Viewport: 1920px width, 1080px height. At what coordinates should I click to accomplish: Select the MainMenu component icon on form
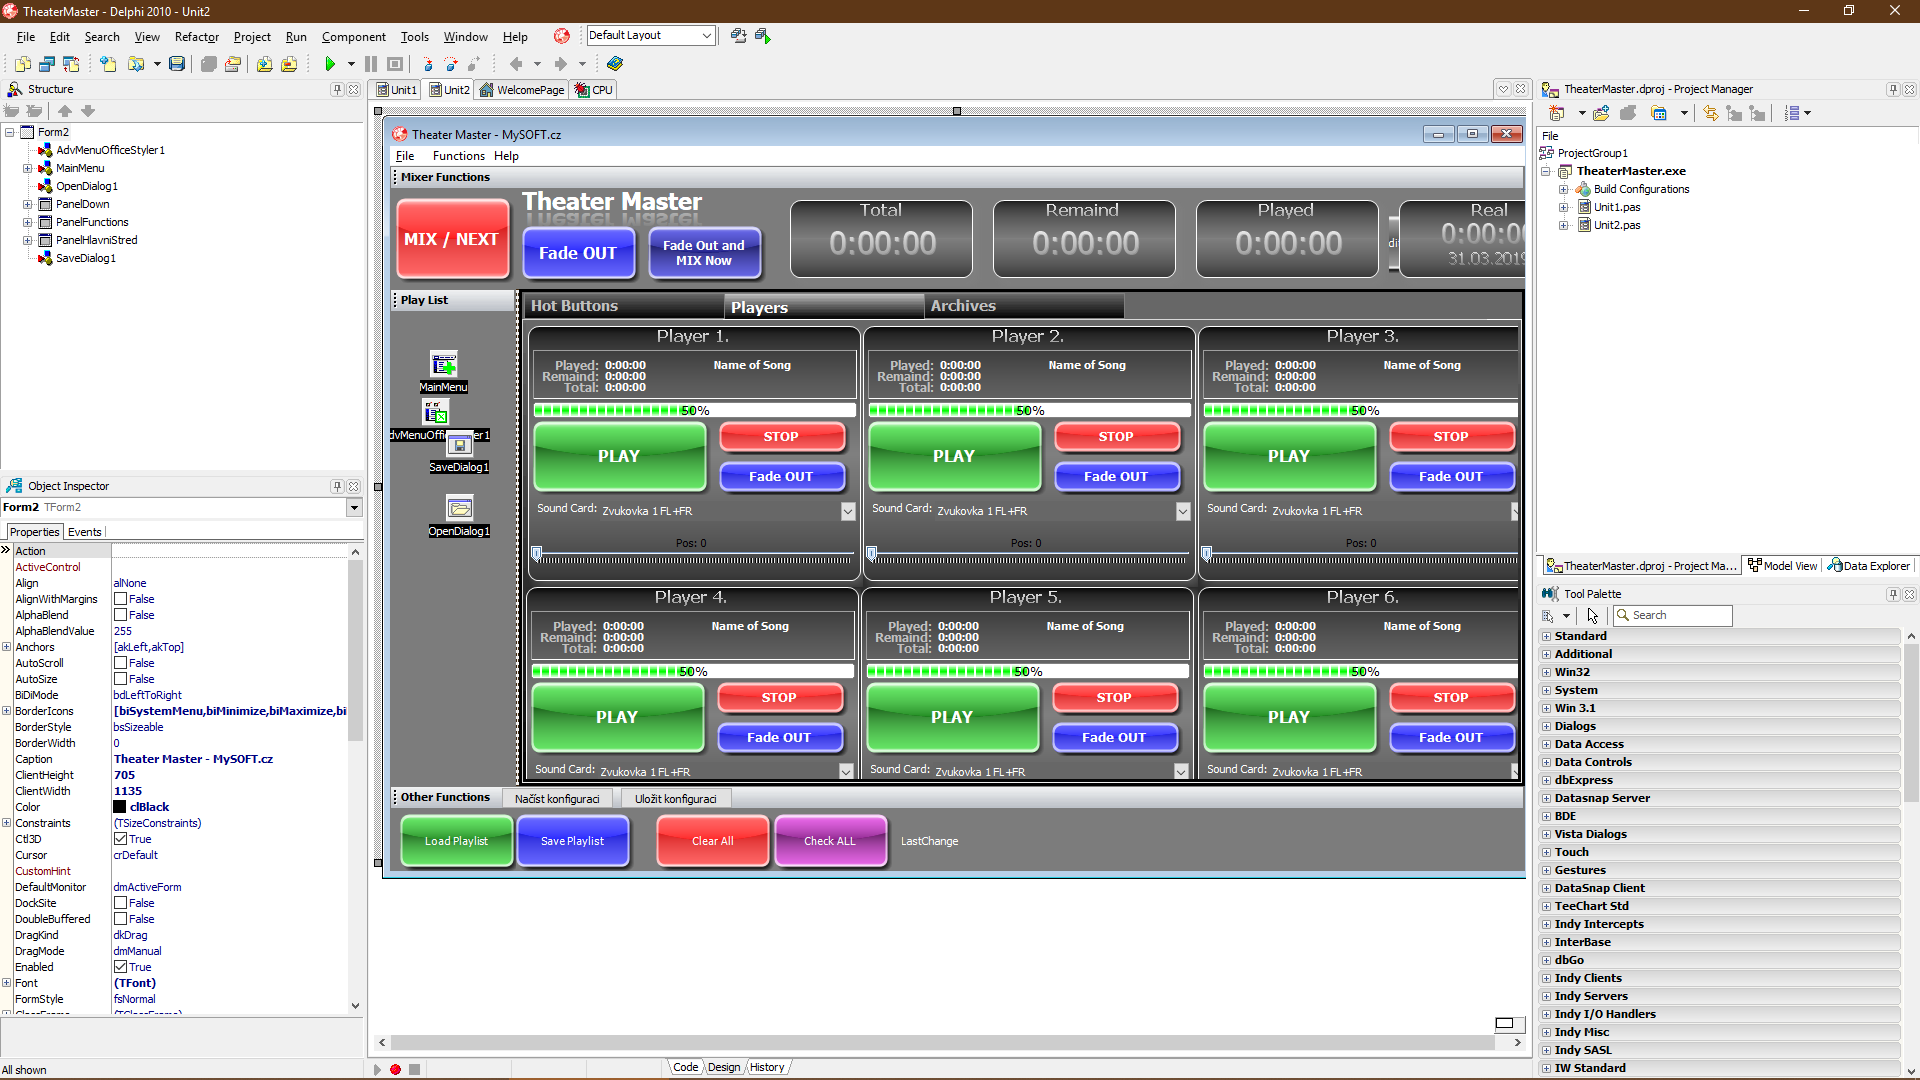pyautogui.click(x=443, y=364)
